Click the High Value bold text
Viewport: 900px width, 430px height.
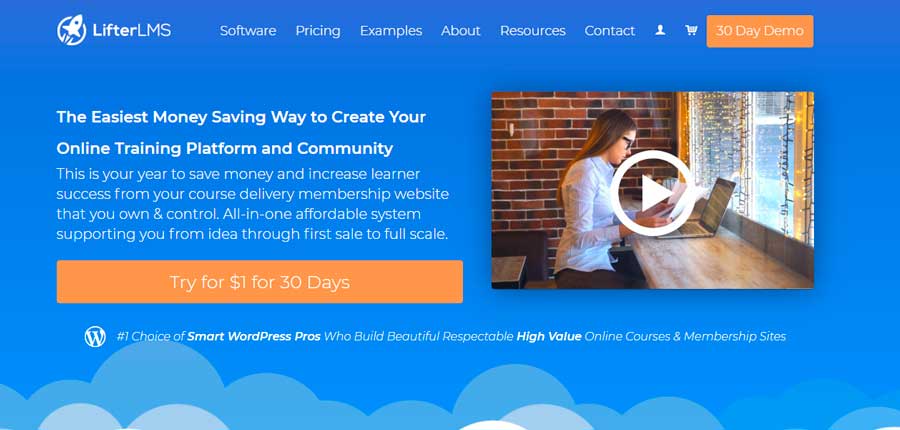(549, 336)
